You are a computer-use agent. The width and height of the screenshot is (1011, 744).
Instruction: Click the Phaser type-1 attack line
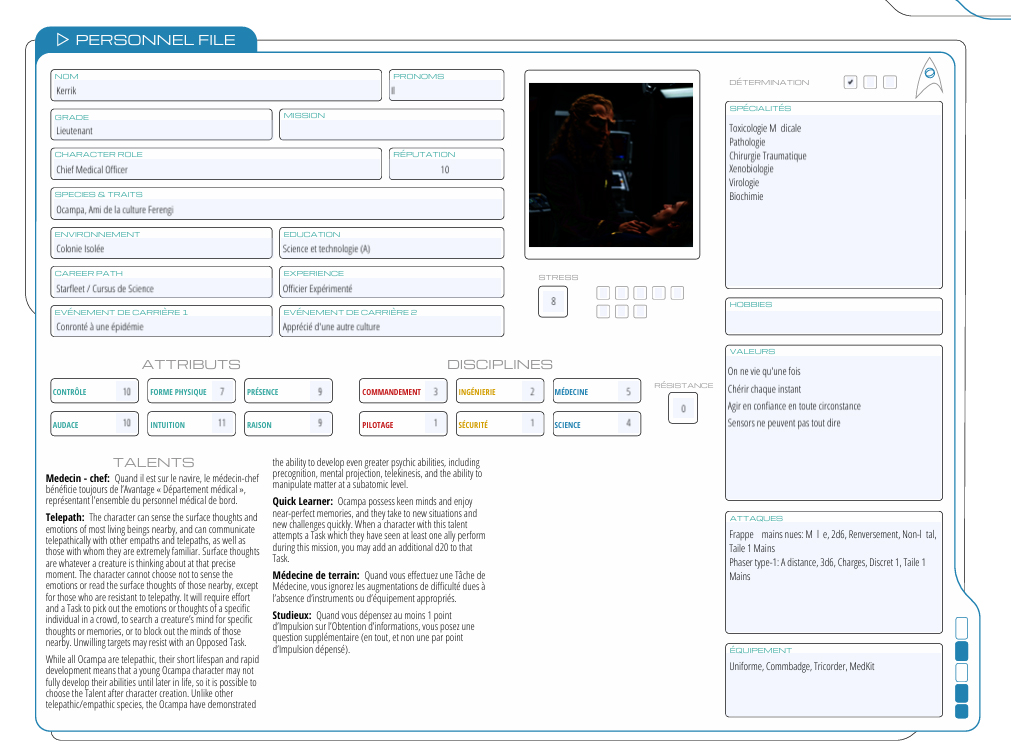[x=827, y=569]
